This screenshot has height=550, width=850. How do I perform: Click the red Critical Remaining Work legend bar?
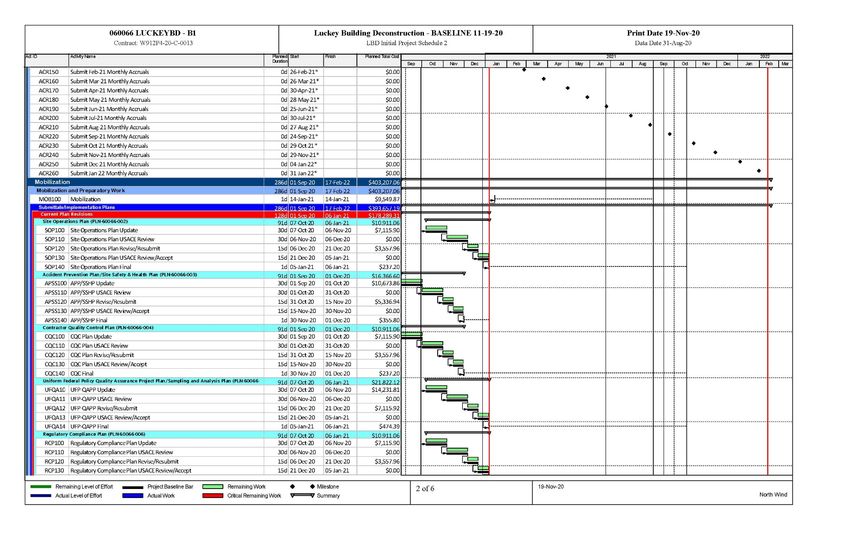point(212,496)
